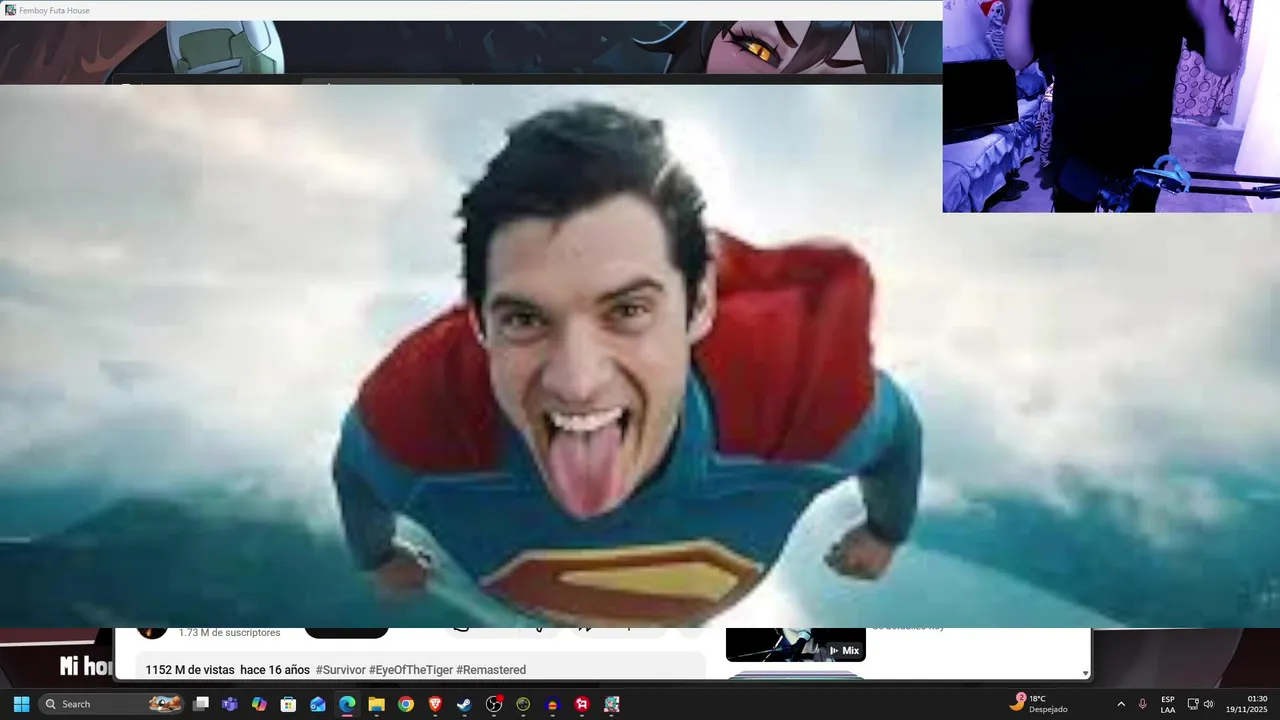Click 'hace 16 años' upload date text
Image resolution: width=1280 pixels, height=720 pixels.
(275, 670)
